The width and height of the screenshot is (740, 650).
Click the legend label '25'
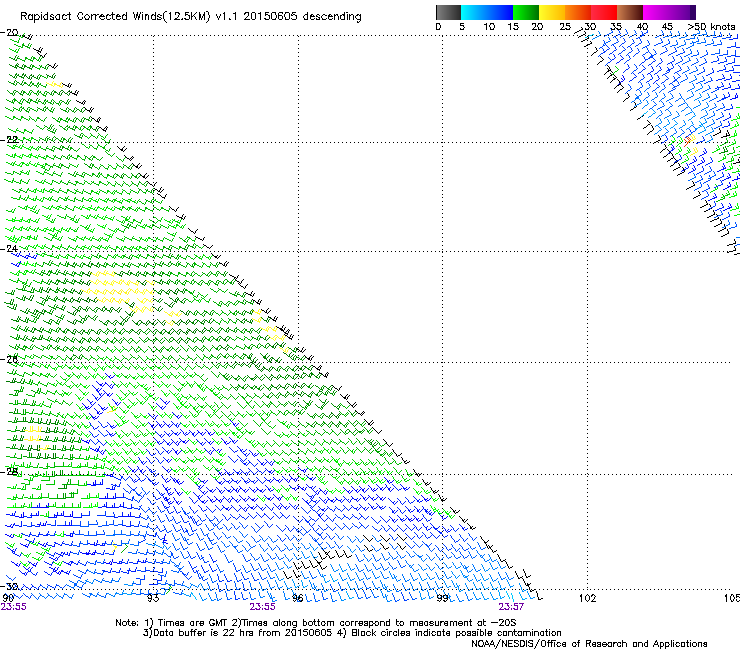565,27
